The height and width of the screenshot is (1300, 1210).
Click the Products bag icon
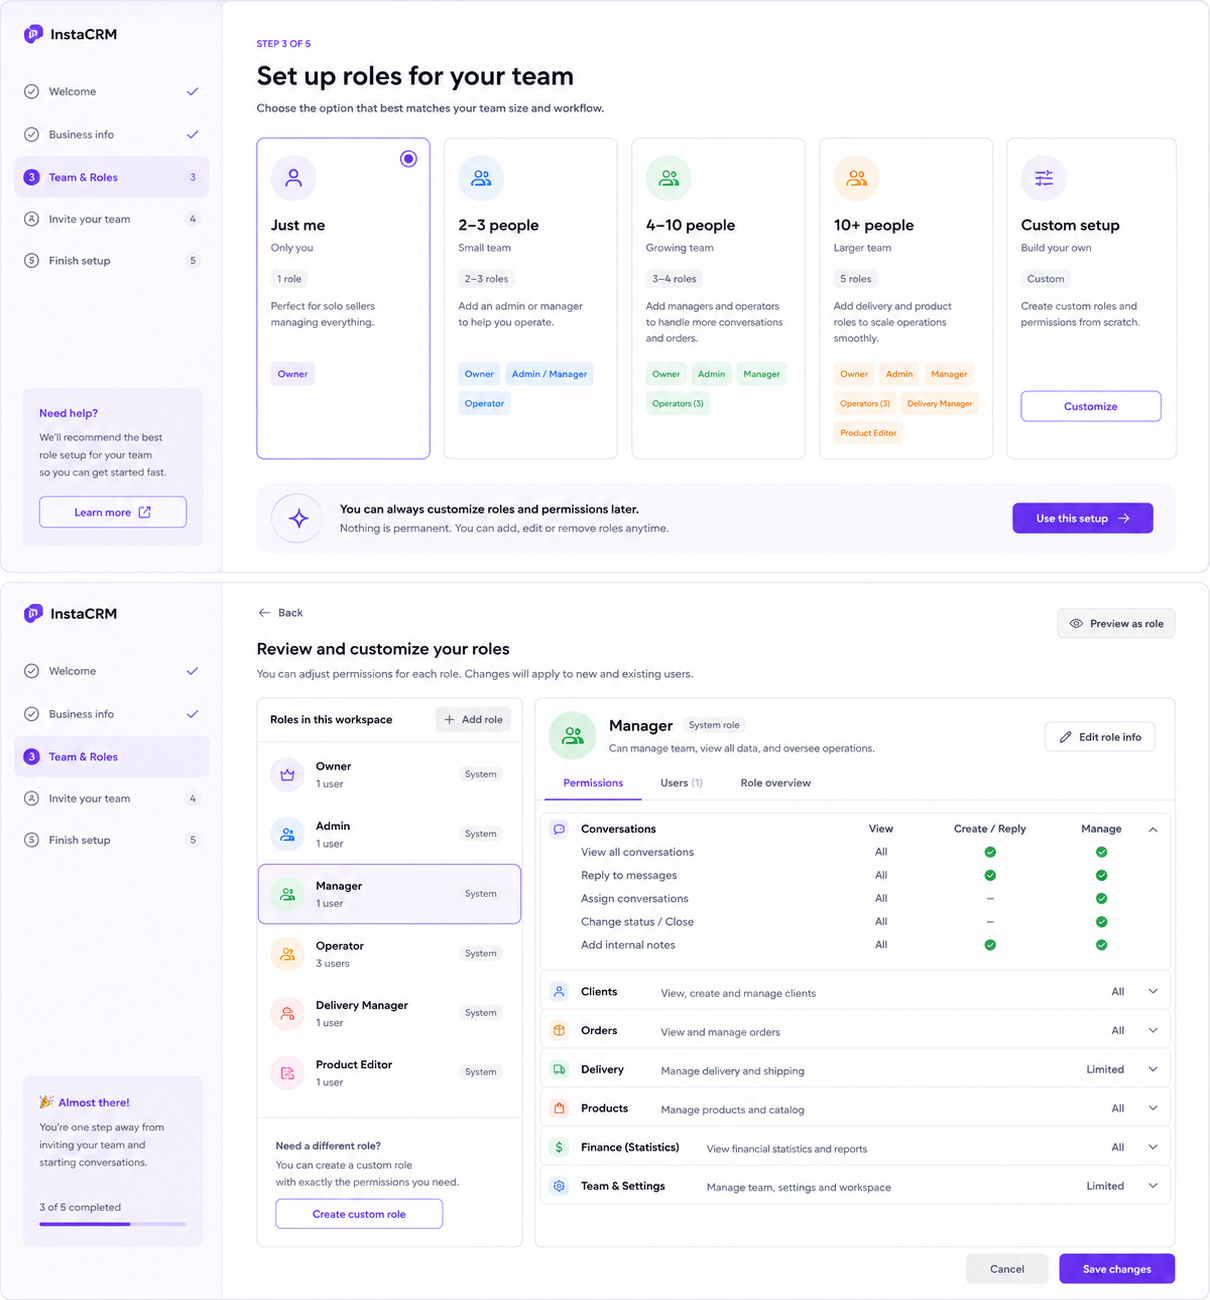pyautogui.click(x=559, y=1108)
